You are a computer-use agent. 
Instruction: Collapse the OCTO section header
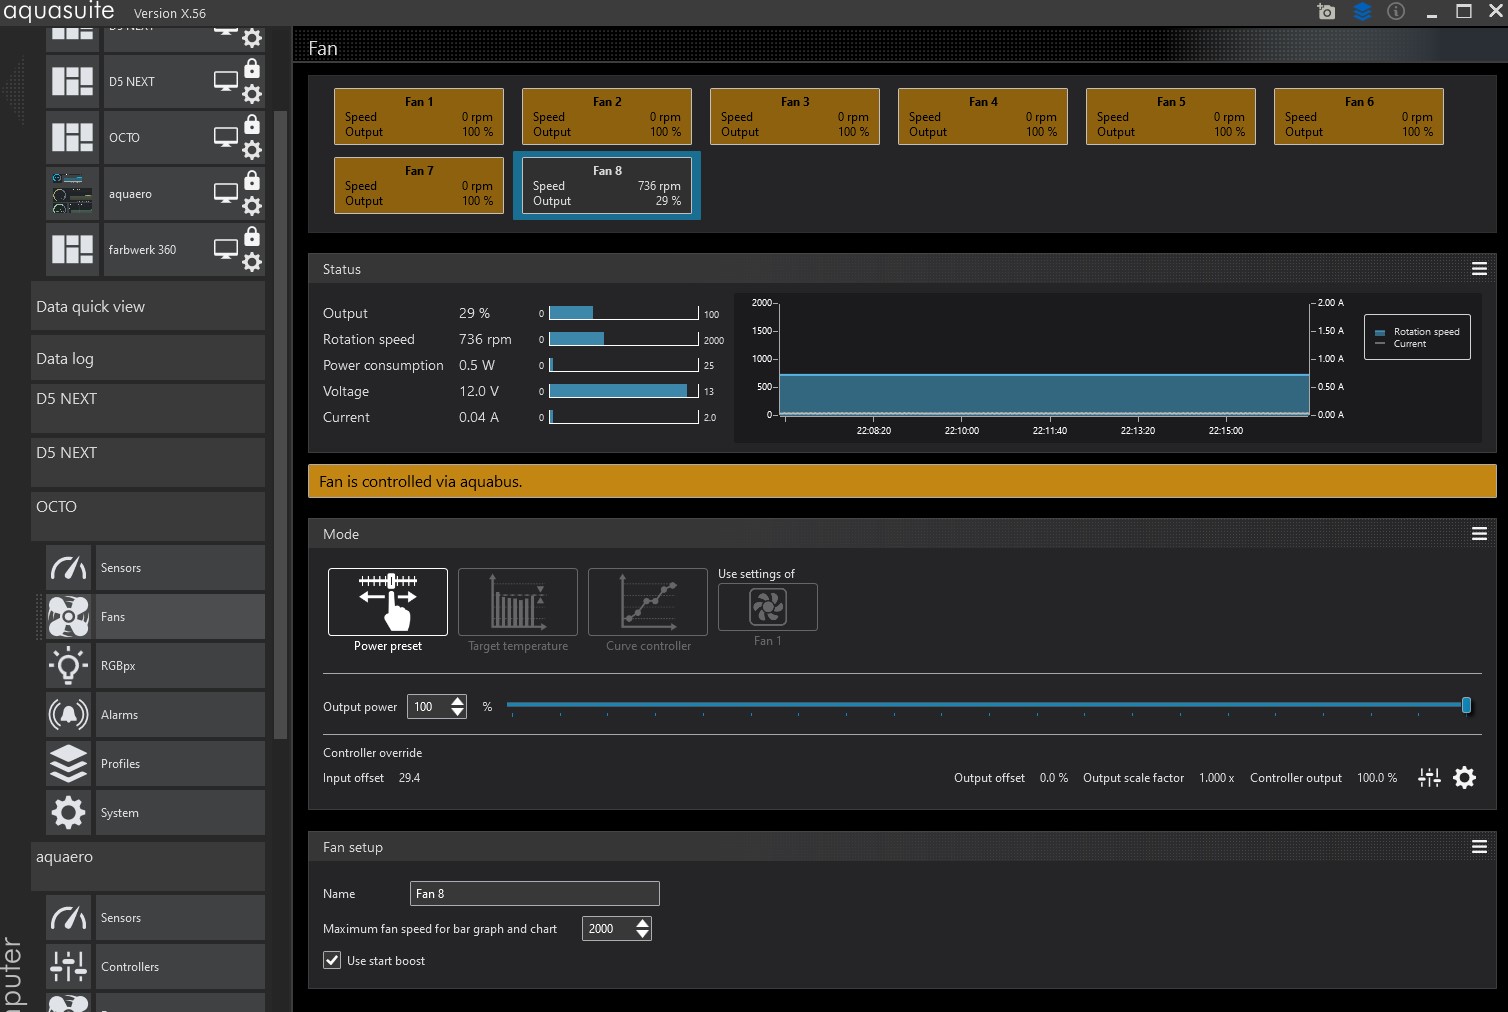point(148,516)
